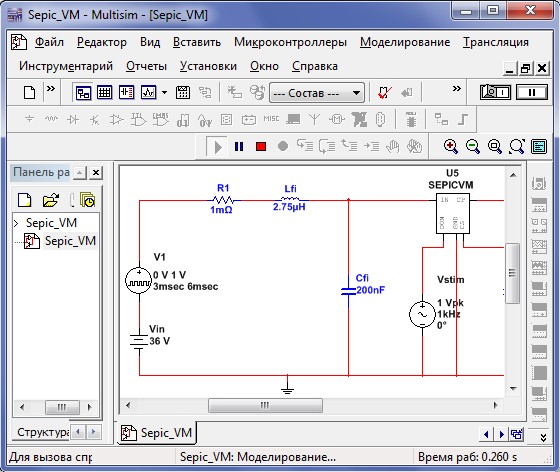This screenshot has width=560, height=472.
Task: Place an Analog op-amp component
Action: (116, 119)
